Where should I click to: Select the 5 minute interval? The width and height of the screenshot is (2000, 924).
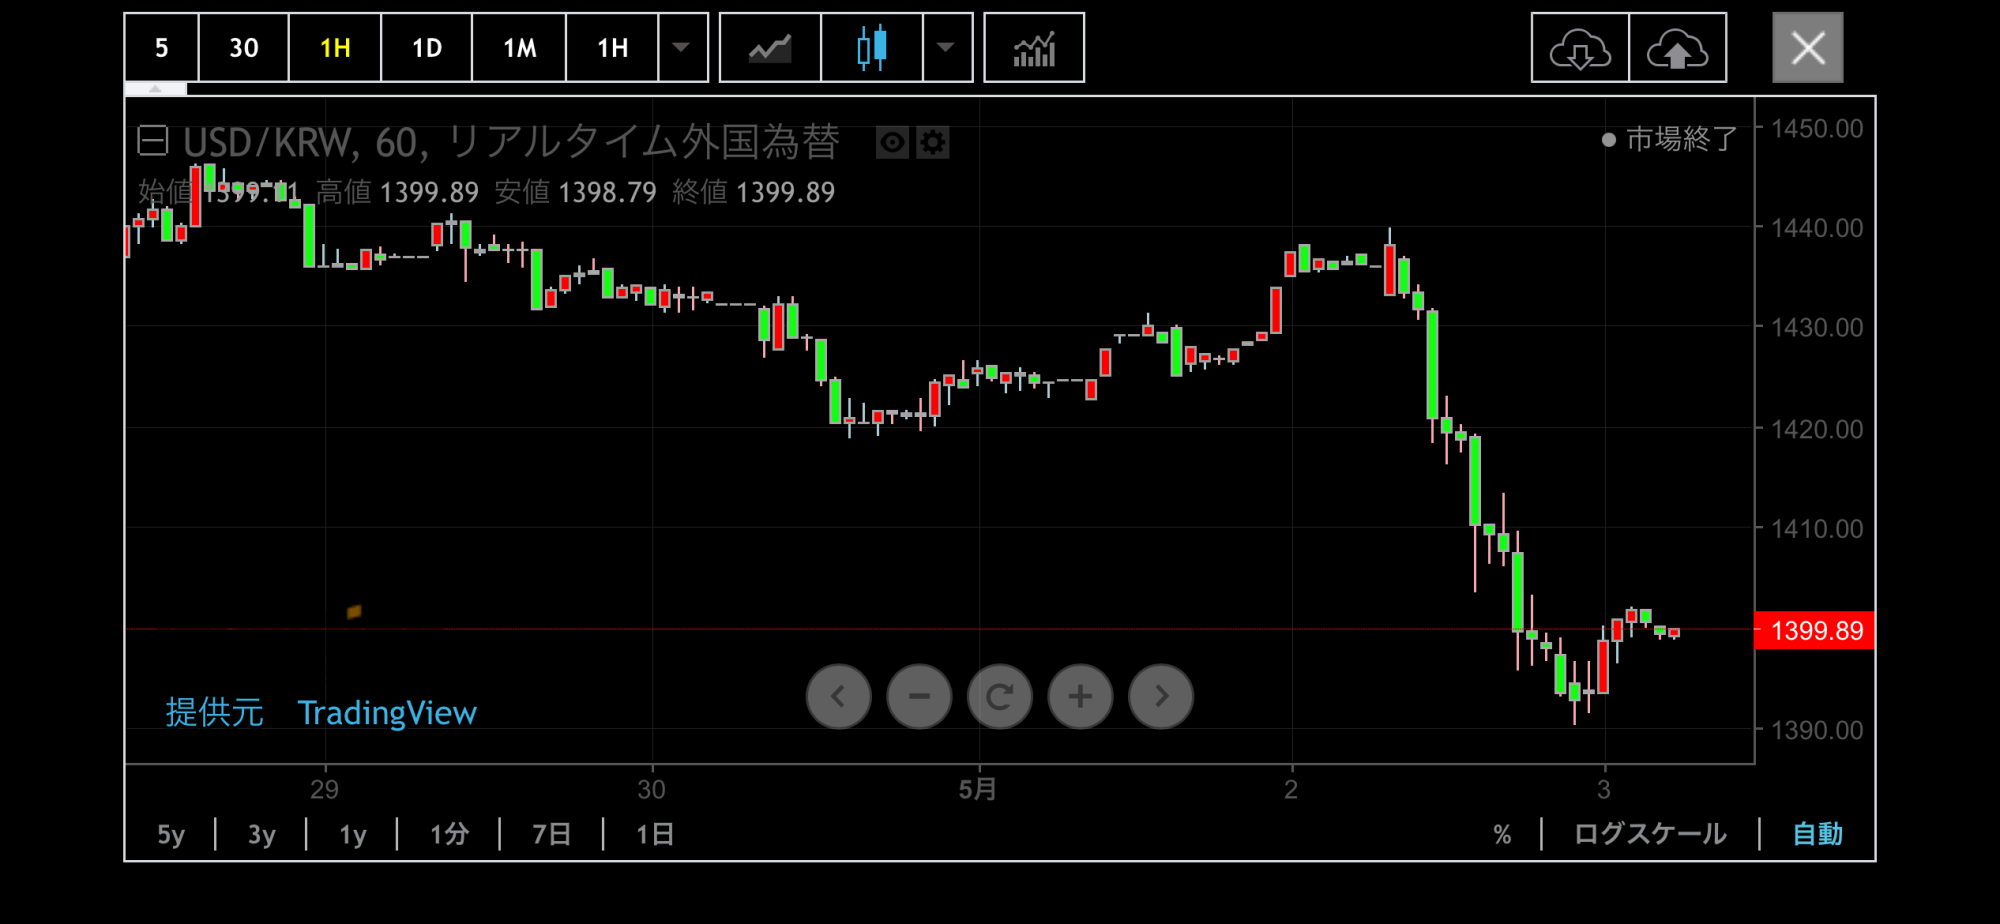[162, 48]
